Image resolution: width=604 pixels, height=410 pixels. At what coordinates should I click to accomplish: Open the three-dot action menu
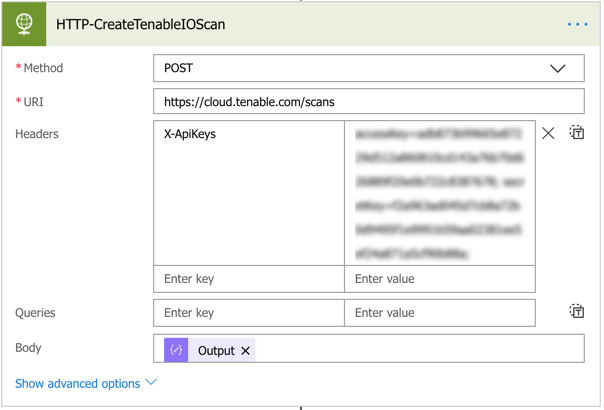pos(577,24)
